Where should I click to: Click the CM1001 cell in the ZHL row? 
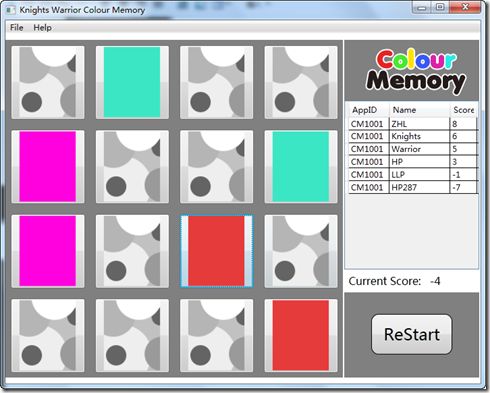pyautogui.click(x=369, y=124)
